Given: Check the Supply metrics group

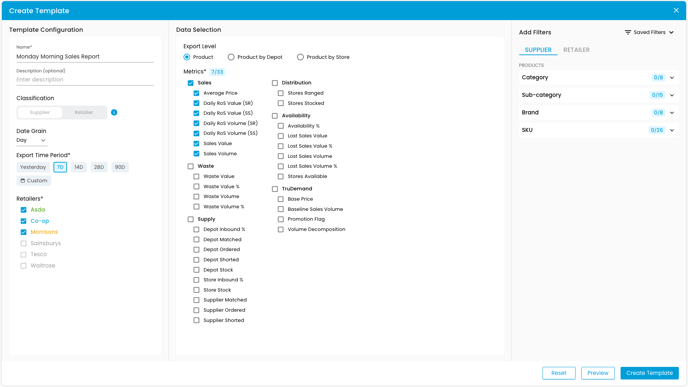Looking at the screenshot, I should pyautogui.click(x=190, y=219).
